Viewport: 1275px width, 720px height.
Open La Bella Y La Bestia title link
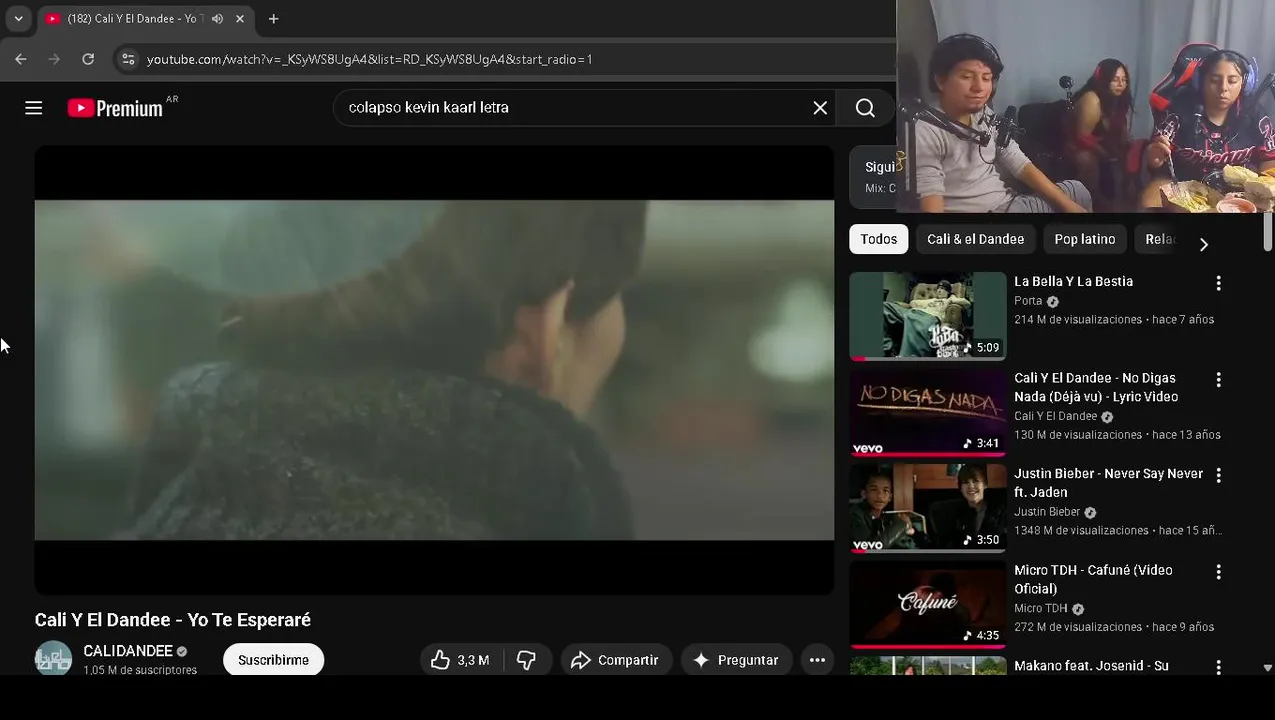click(x=1073, y=282)
